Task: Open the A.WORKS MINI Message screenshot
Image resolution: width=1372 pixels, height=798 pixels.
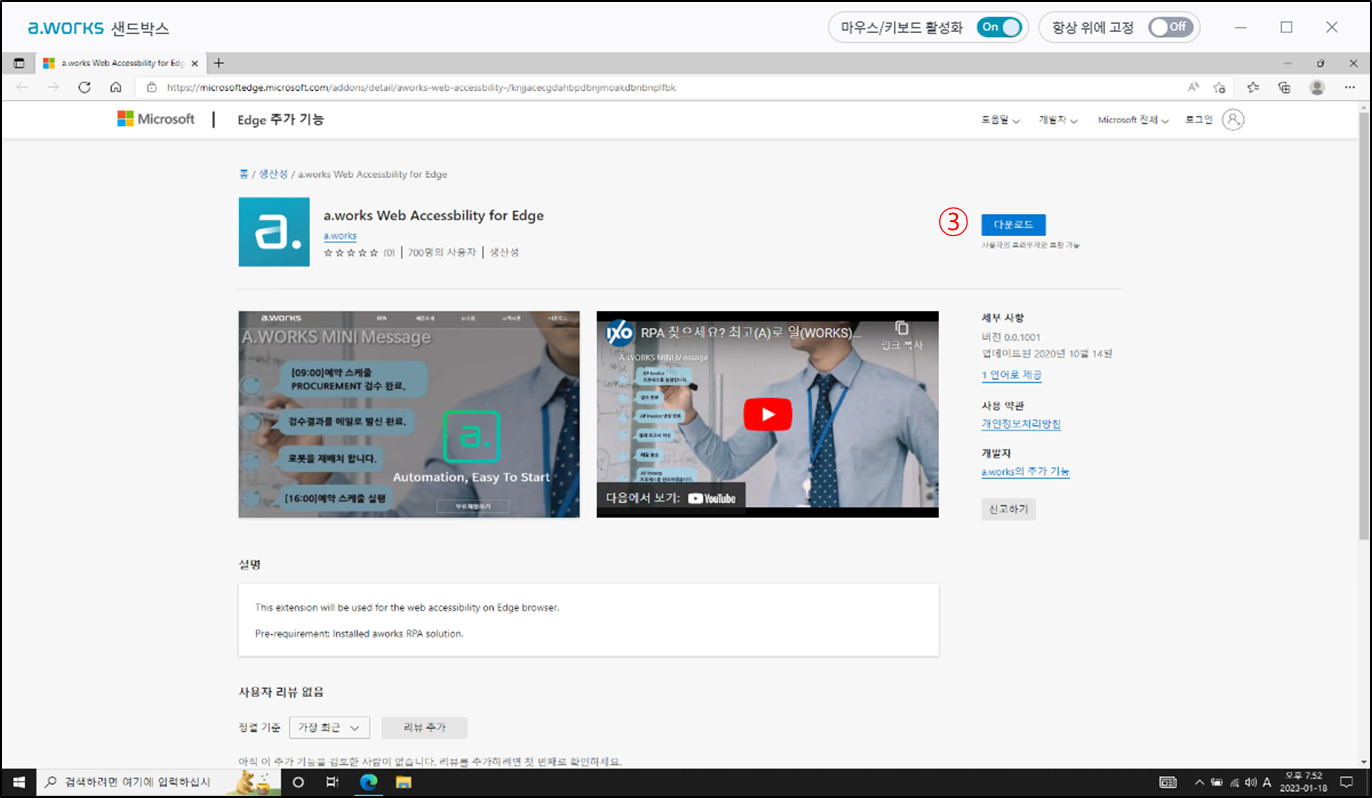Action: click(409, 414)
